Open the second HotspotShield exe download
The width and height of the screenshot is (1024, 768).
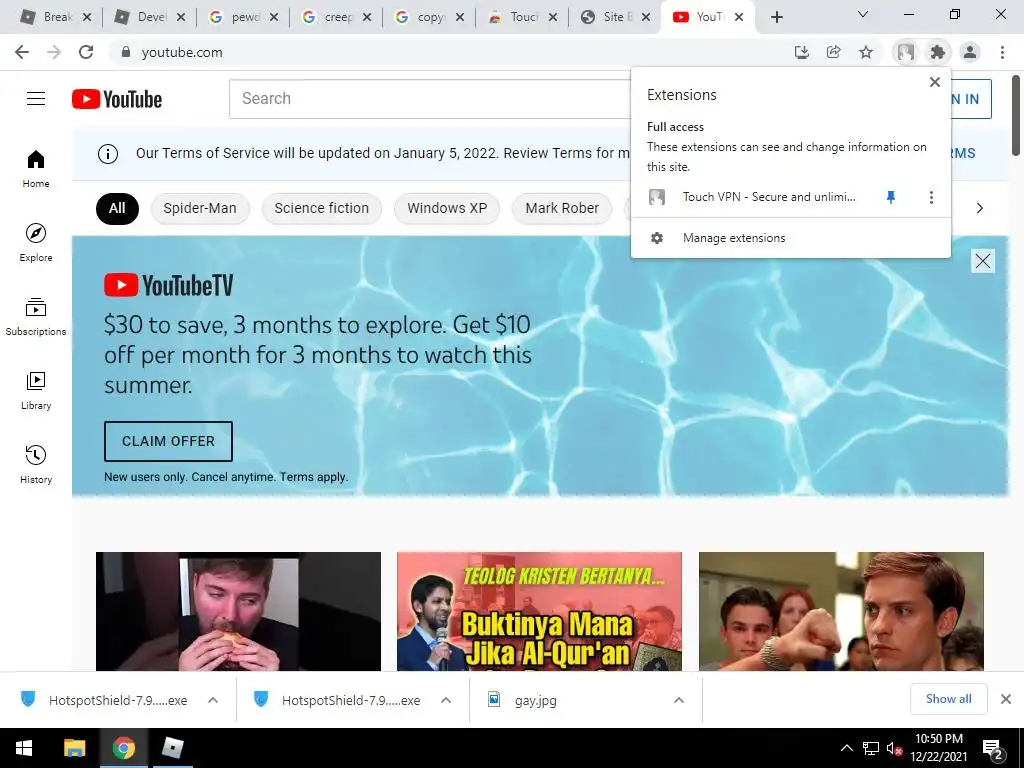tap(337, 700)
